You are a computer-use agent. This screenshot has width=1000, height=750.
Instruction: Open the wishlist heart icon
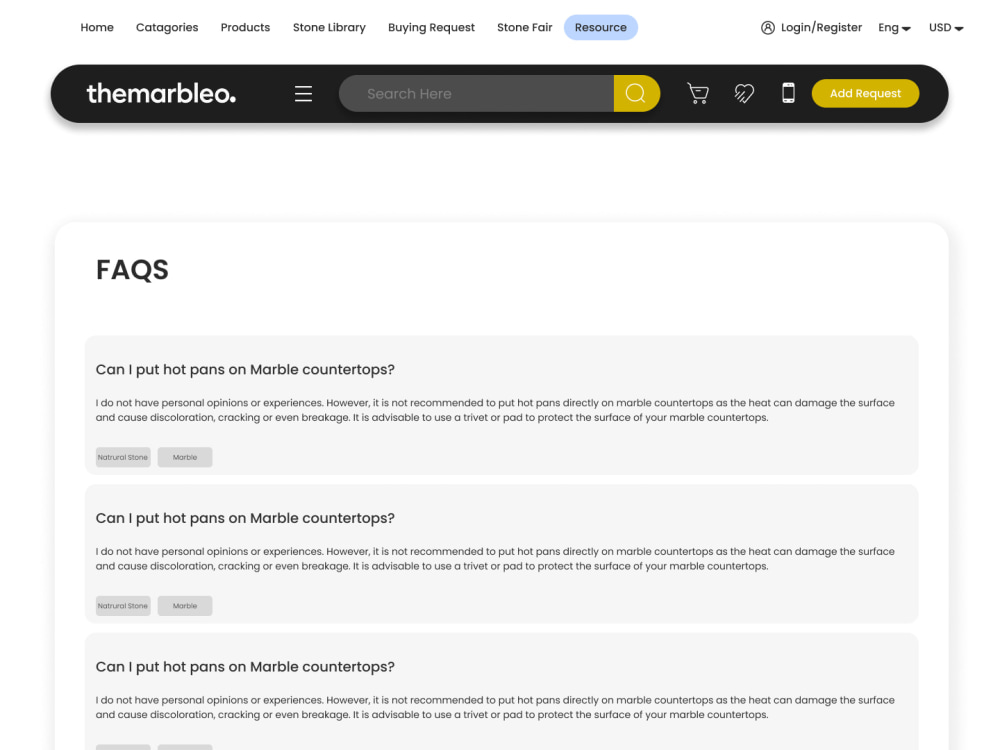click(x=744, y=94)
